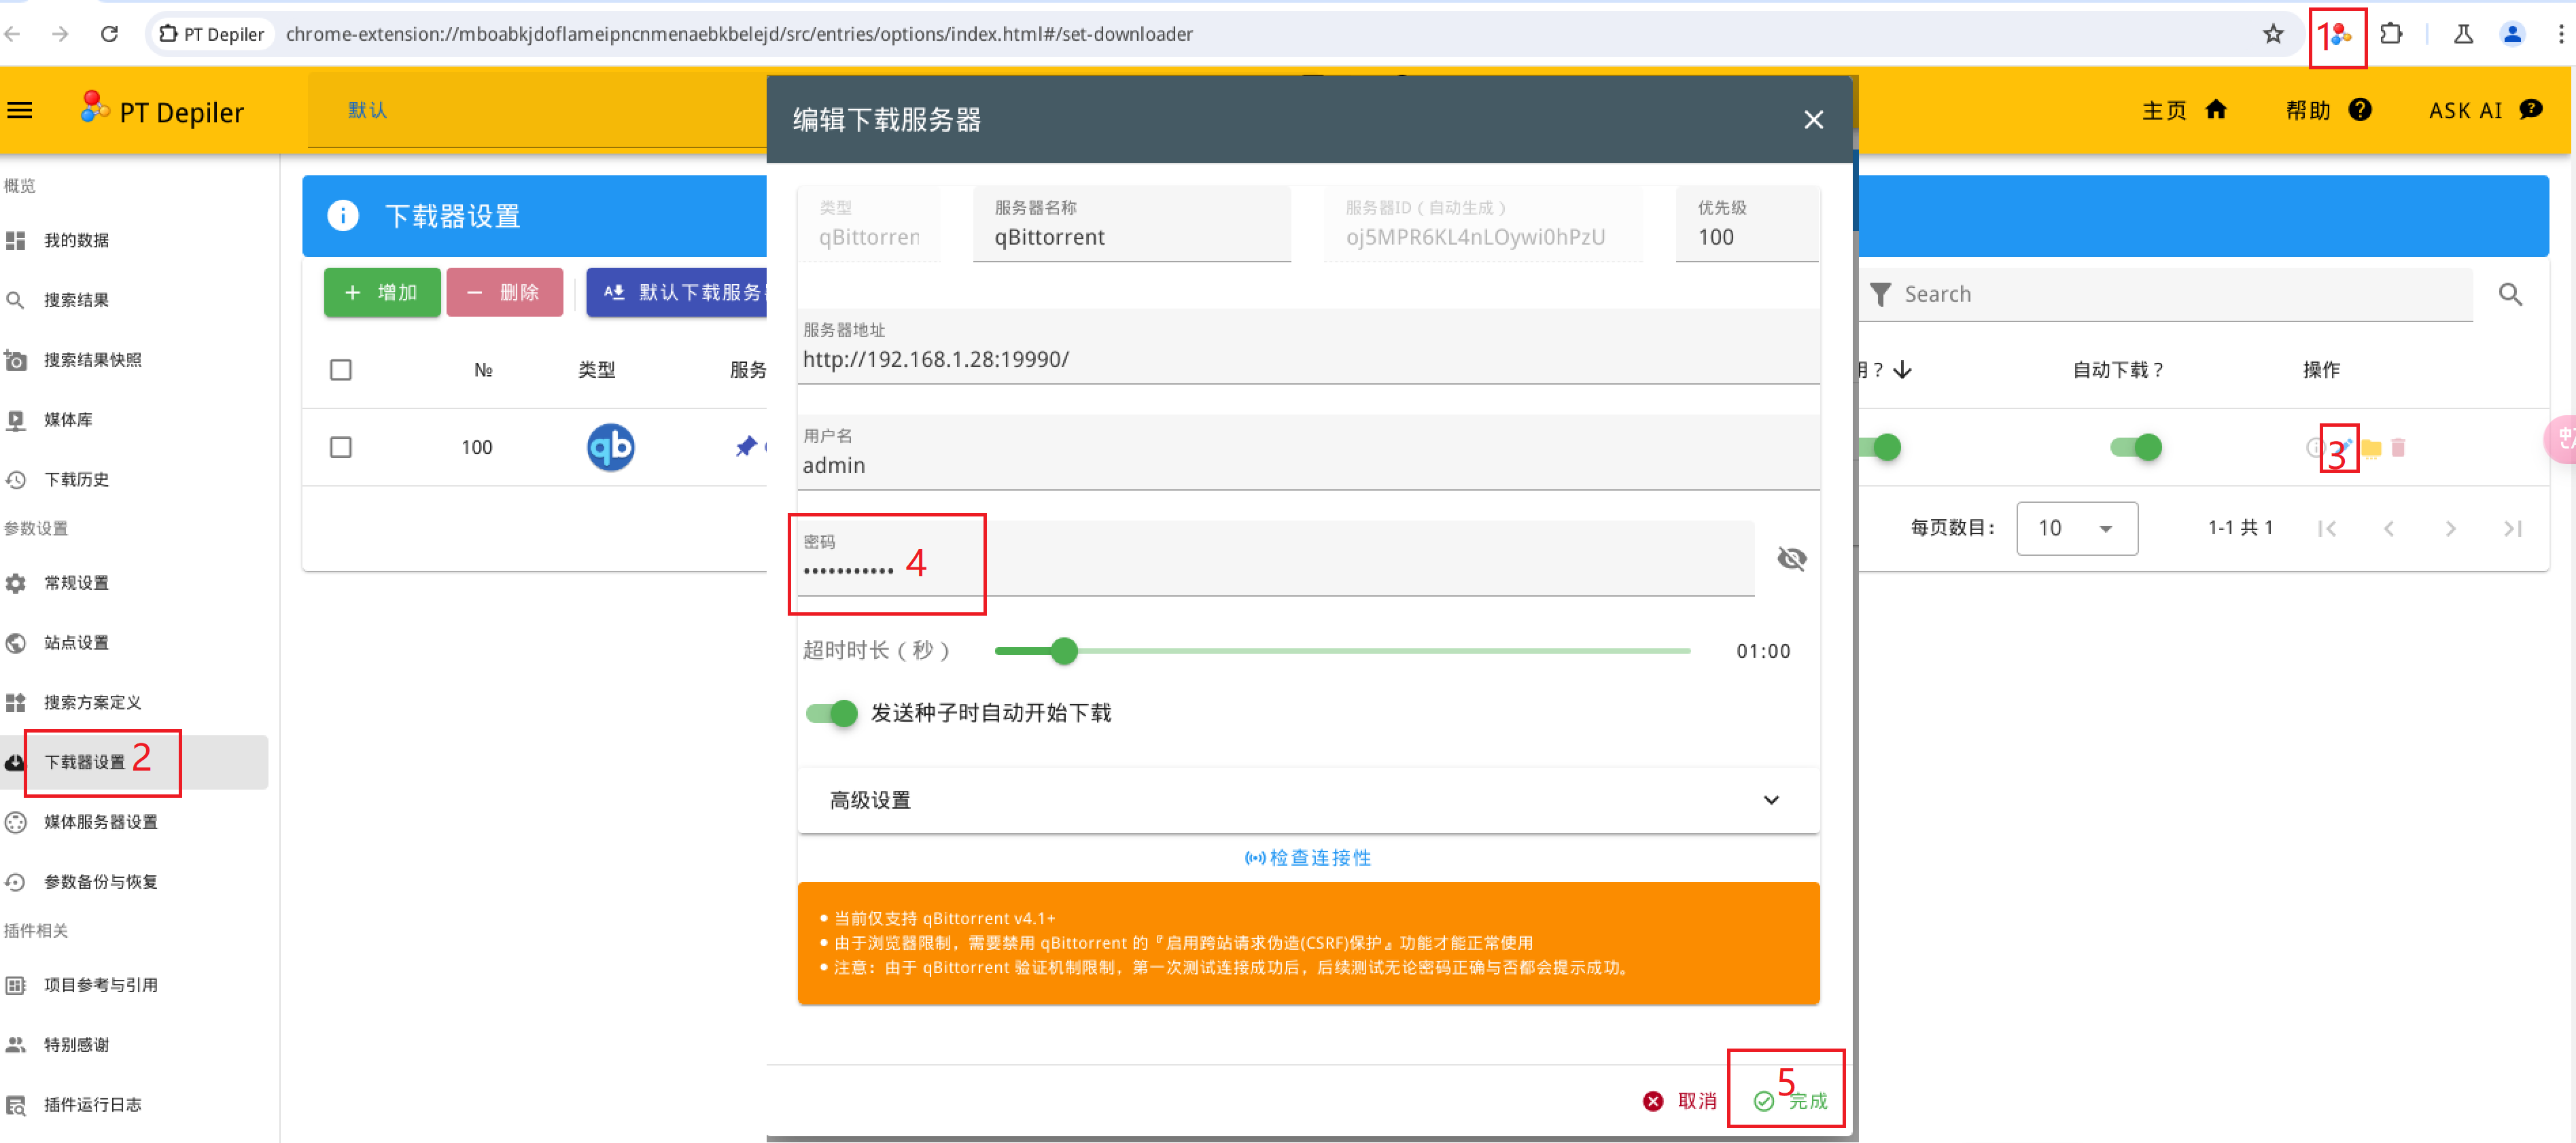2576x1143 pixels.
Task: Click the PT Depiler logo
Action: pos(163,110)
